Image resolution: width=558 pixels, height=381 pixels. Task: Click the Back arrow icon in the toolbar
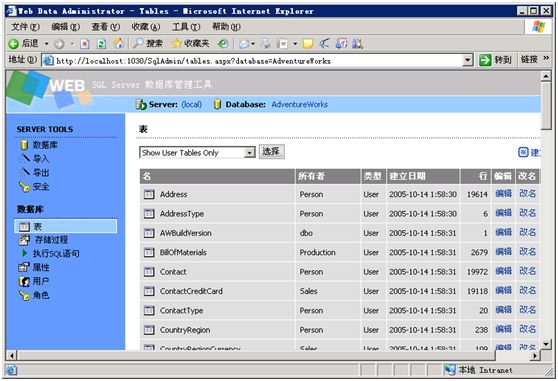tap(14, 44)
